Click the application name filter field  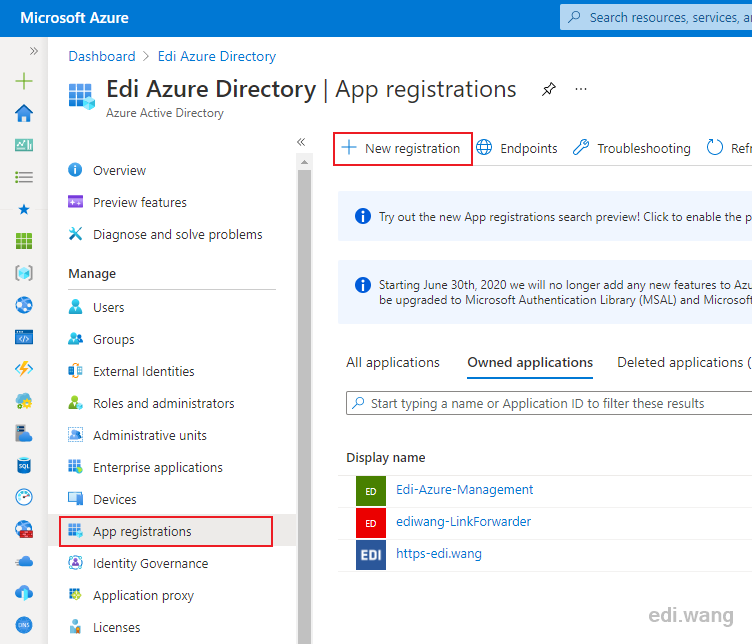point(549,403)
